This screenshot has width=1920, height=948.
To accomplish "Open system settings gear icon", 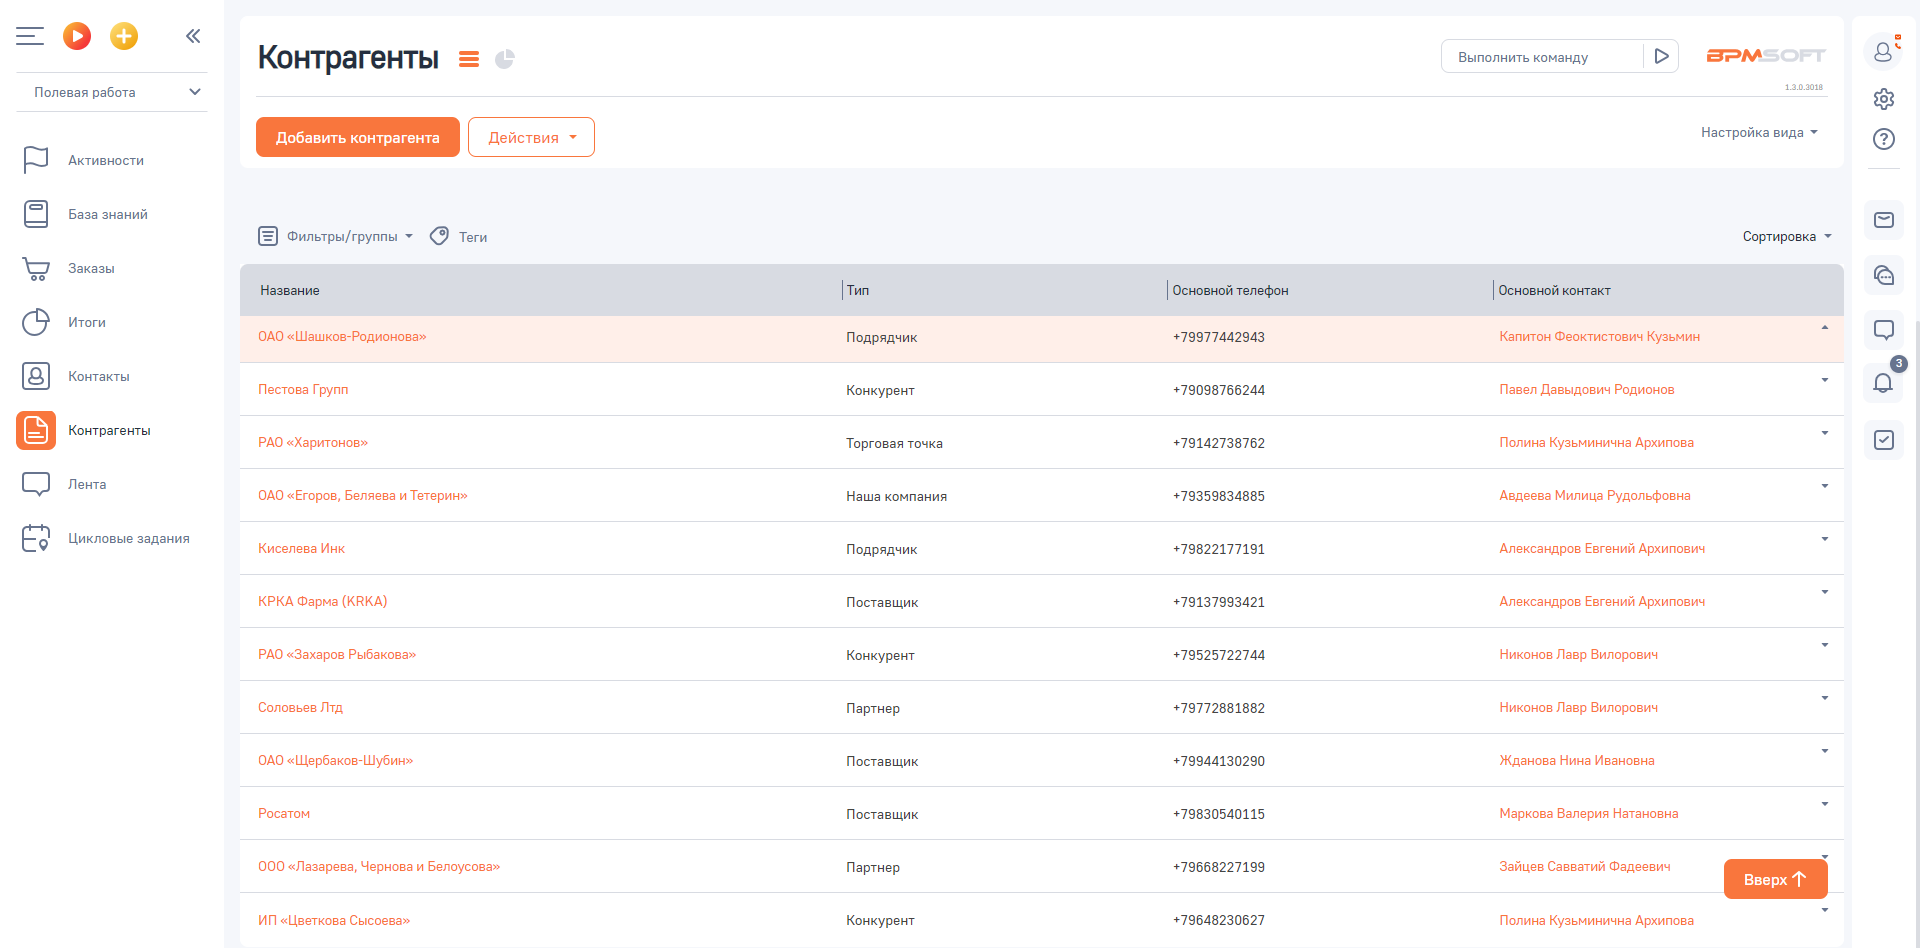I will click(1884, 99).
